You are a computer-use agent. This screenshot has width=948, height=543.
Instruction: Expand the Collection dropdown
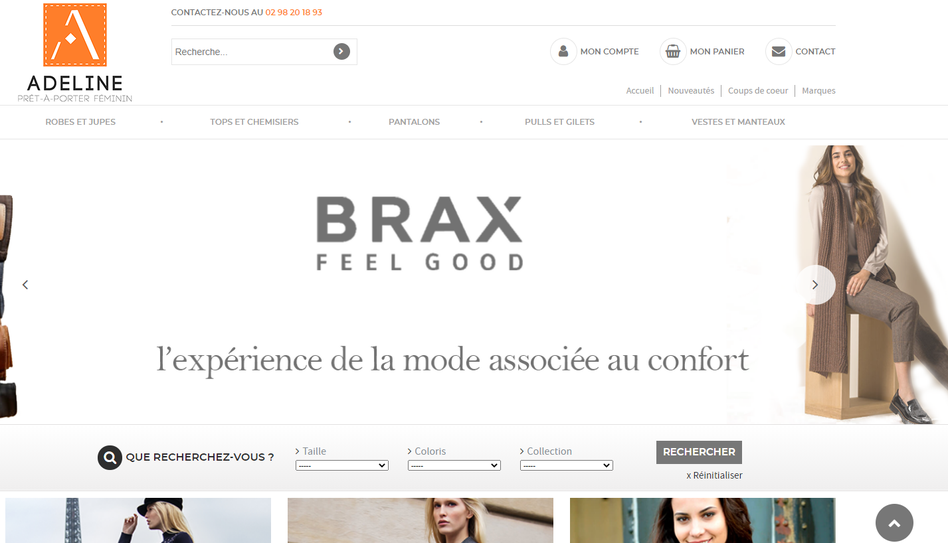(x=567, y=466)
